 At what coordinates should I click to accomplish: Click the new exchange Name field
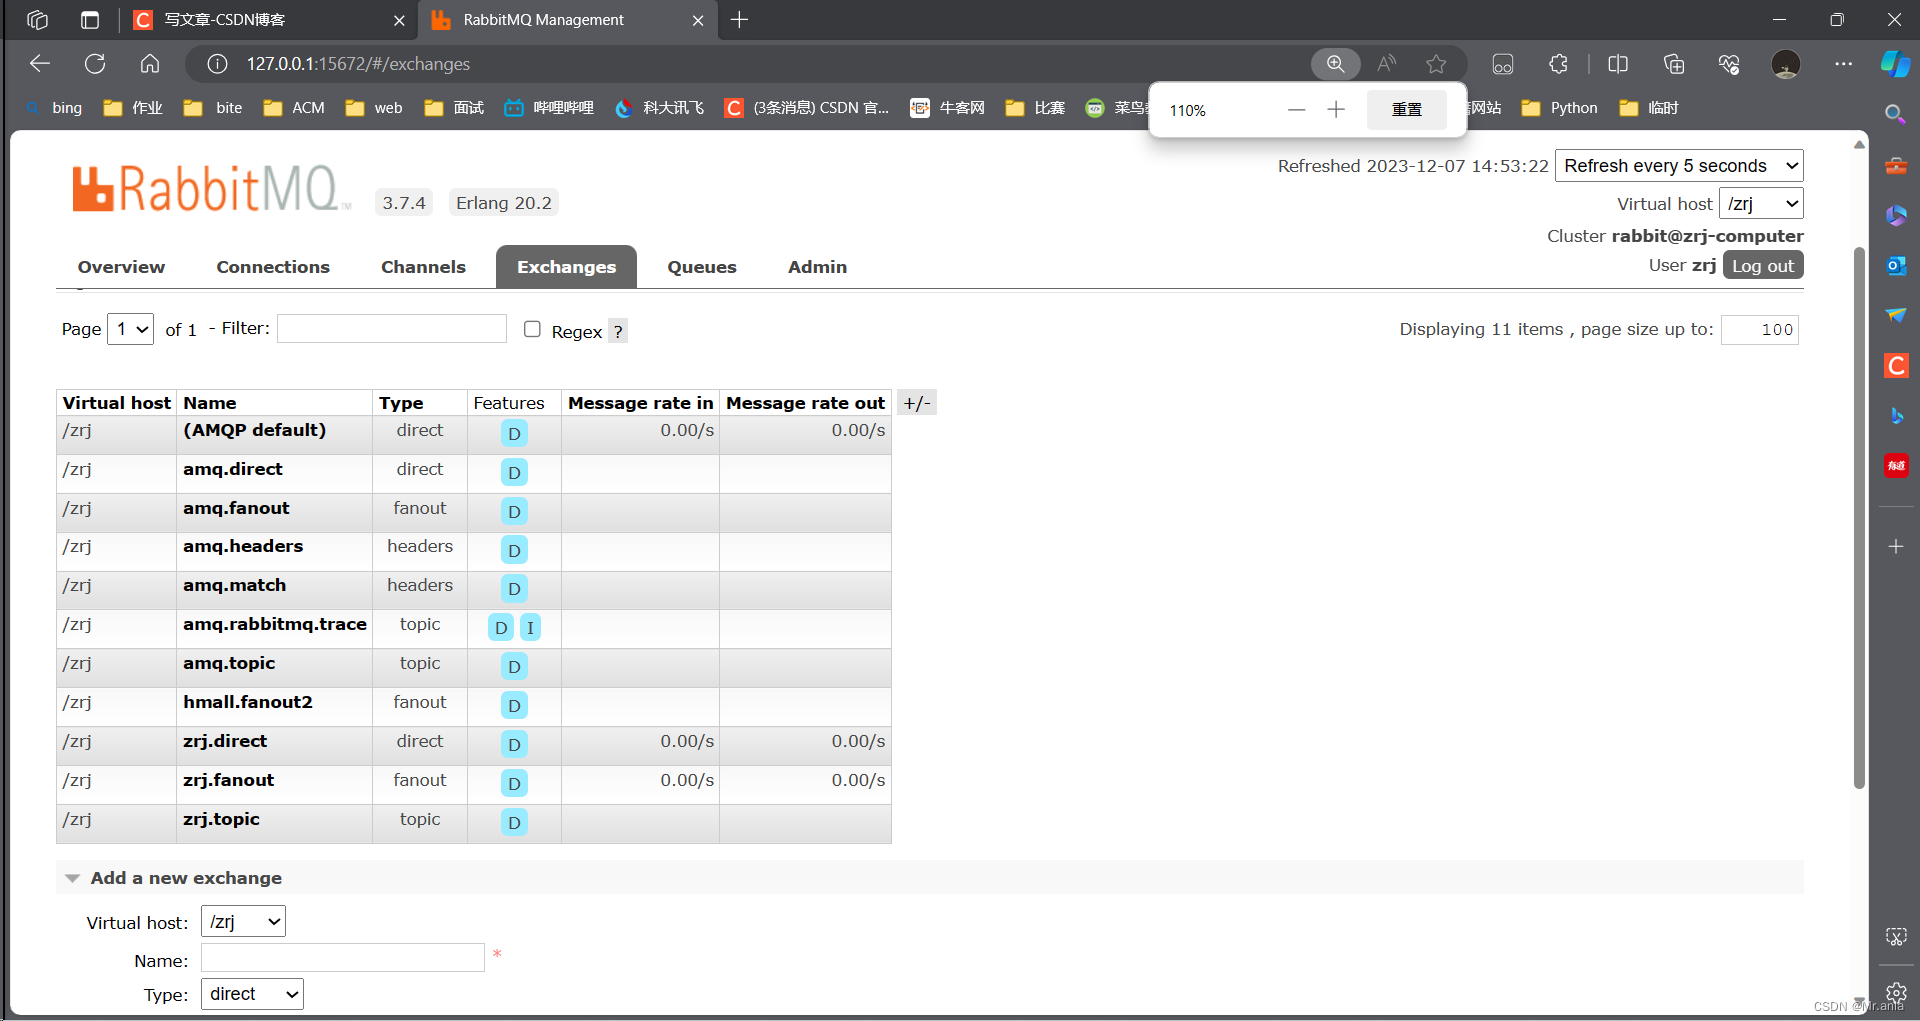pyautogui.click(x=342, y=958)
